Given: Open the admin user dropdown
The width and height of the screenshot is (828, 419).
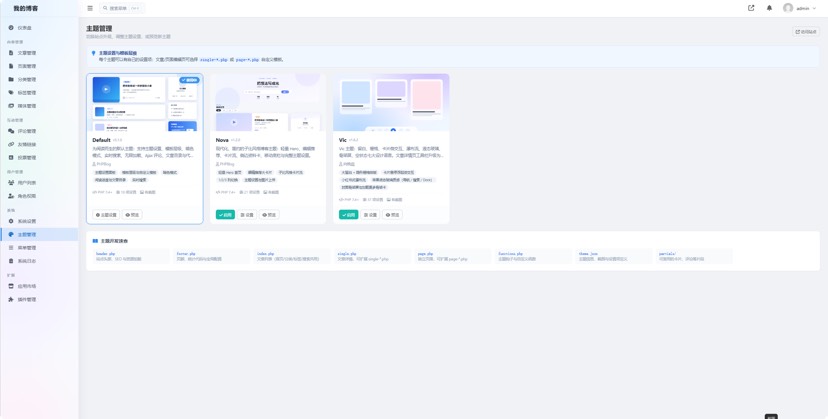Looking at the screenshot, I should pyautogui.click(x=800, y=8).
